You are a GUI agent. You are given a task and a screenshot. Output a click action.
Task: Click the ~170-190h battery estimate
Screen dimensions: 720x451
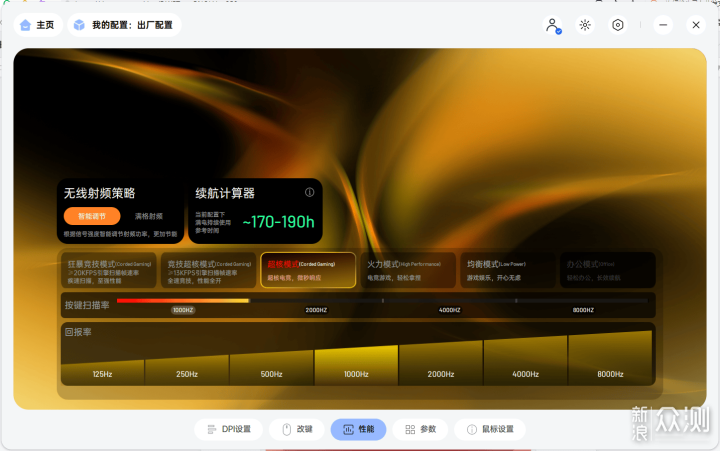point(278,222)
